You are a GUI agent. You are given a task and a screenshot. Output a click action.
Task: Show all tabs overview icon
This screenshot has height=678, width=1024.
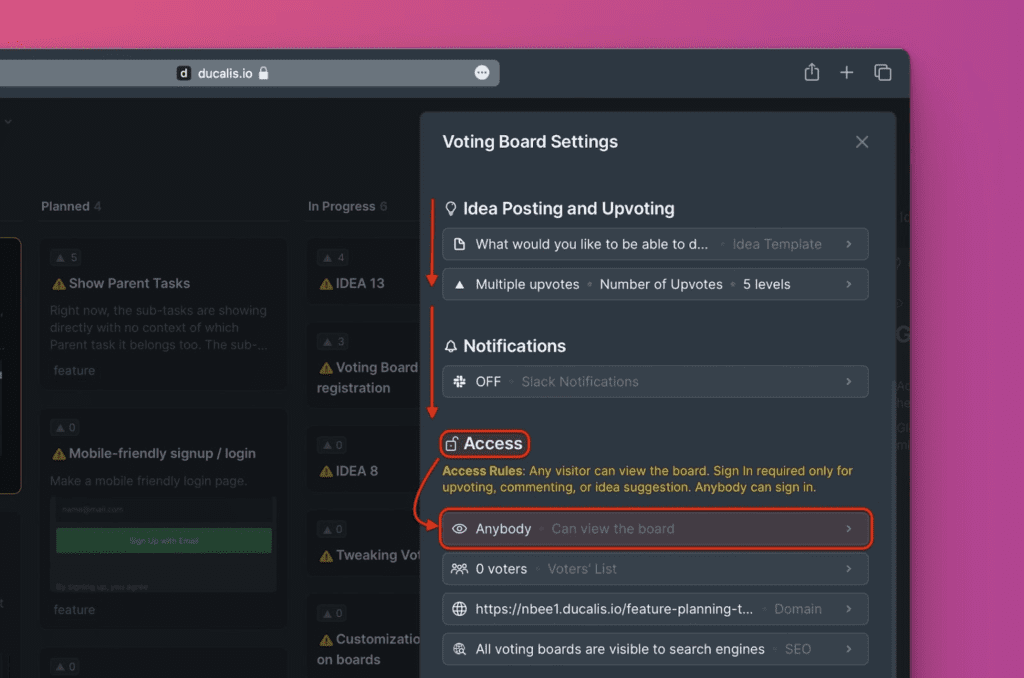pyautogui.click(x=883, y=73)
